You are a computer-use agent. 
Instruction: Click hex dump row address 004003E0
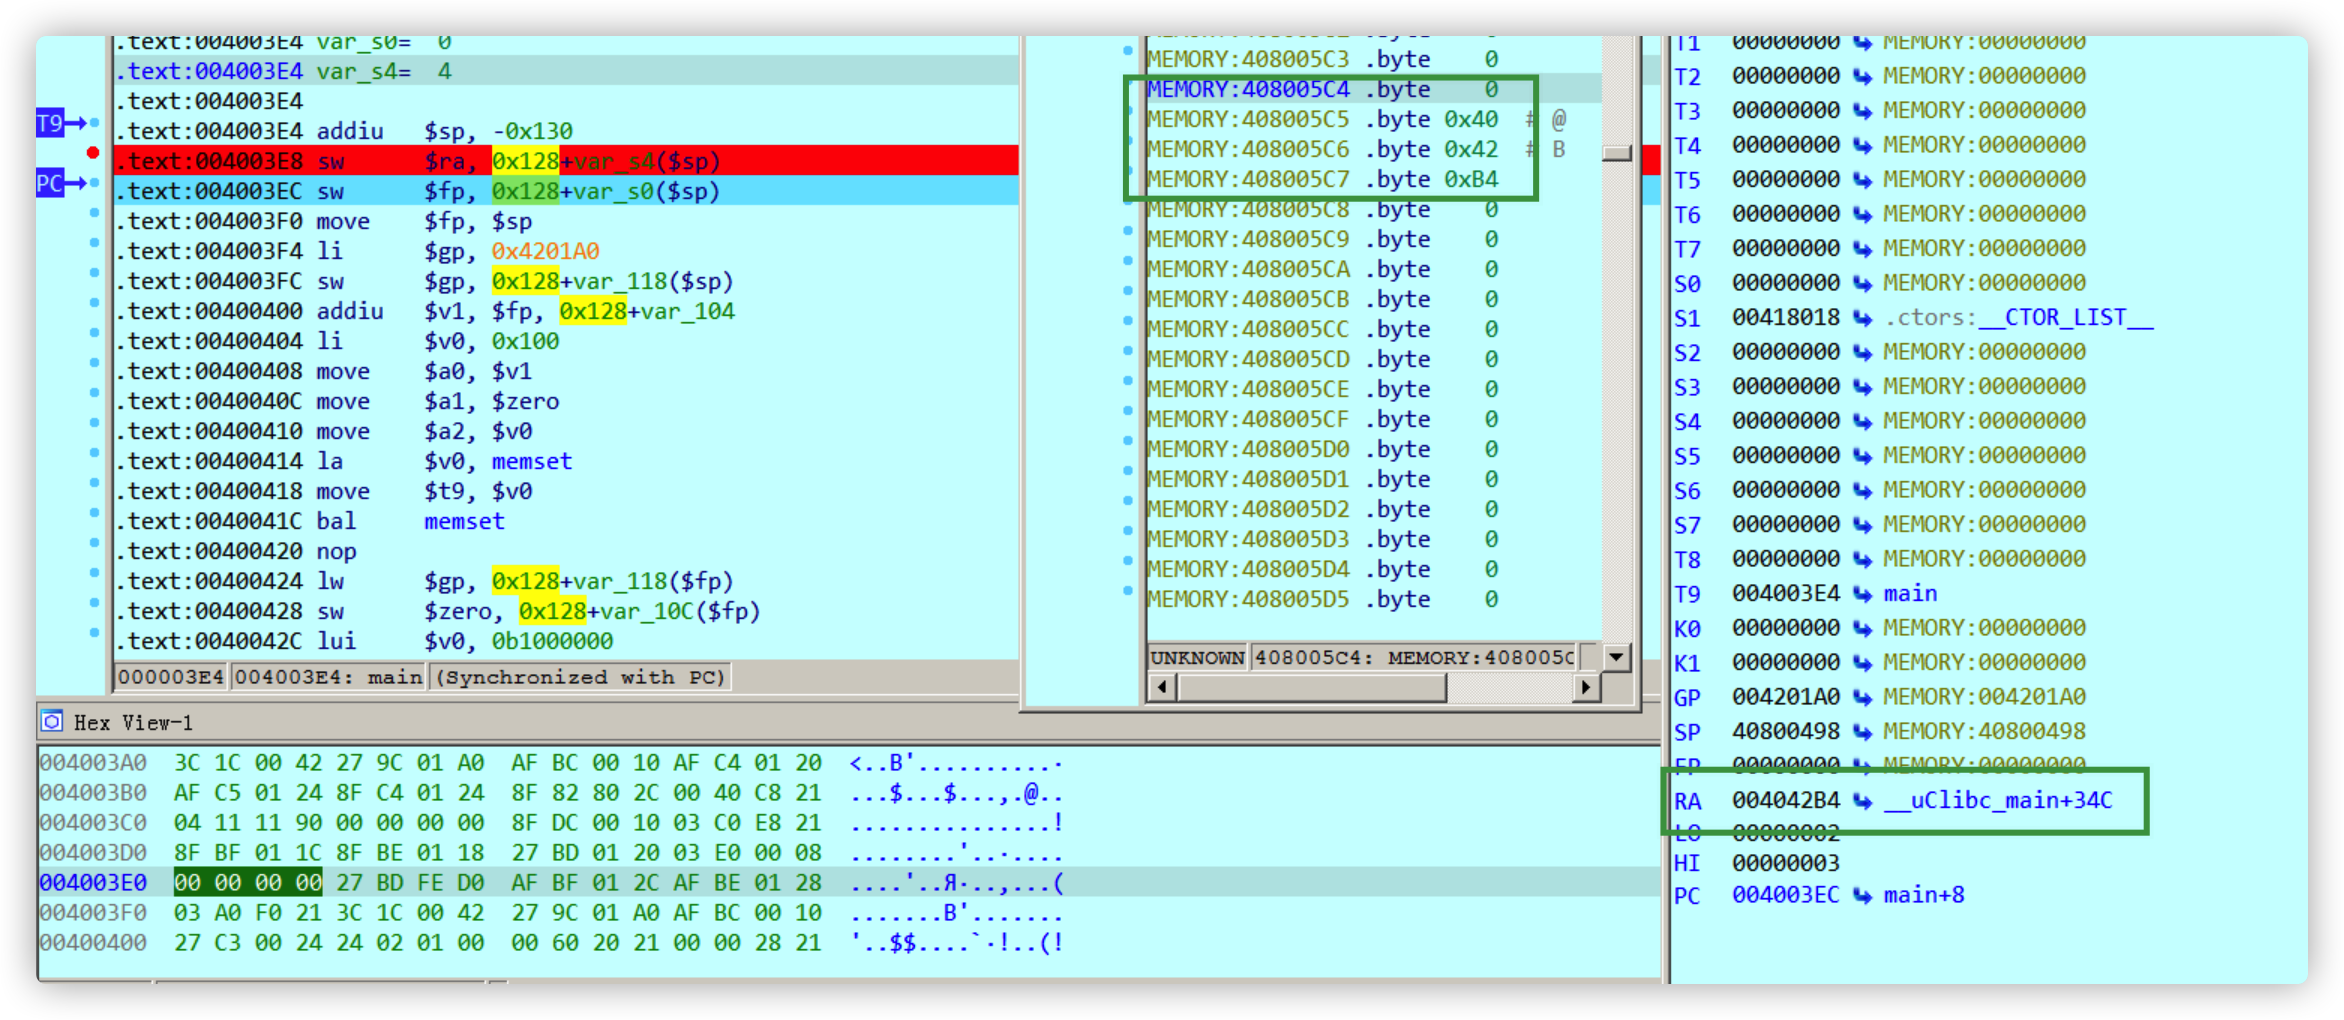tap(93, 883)
